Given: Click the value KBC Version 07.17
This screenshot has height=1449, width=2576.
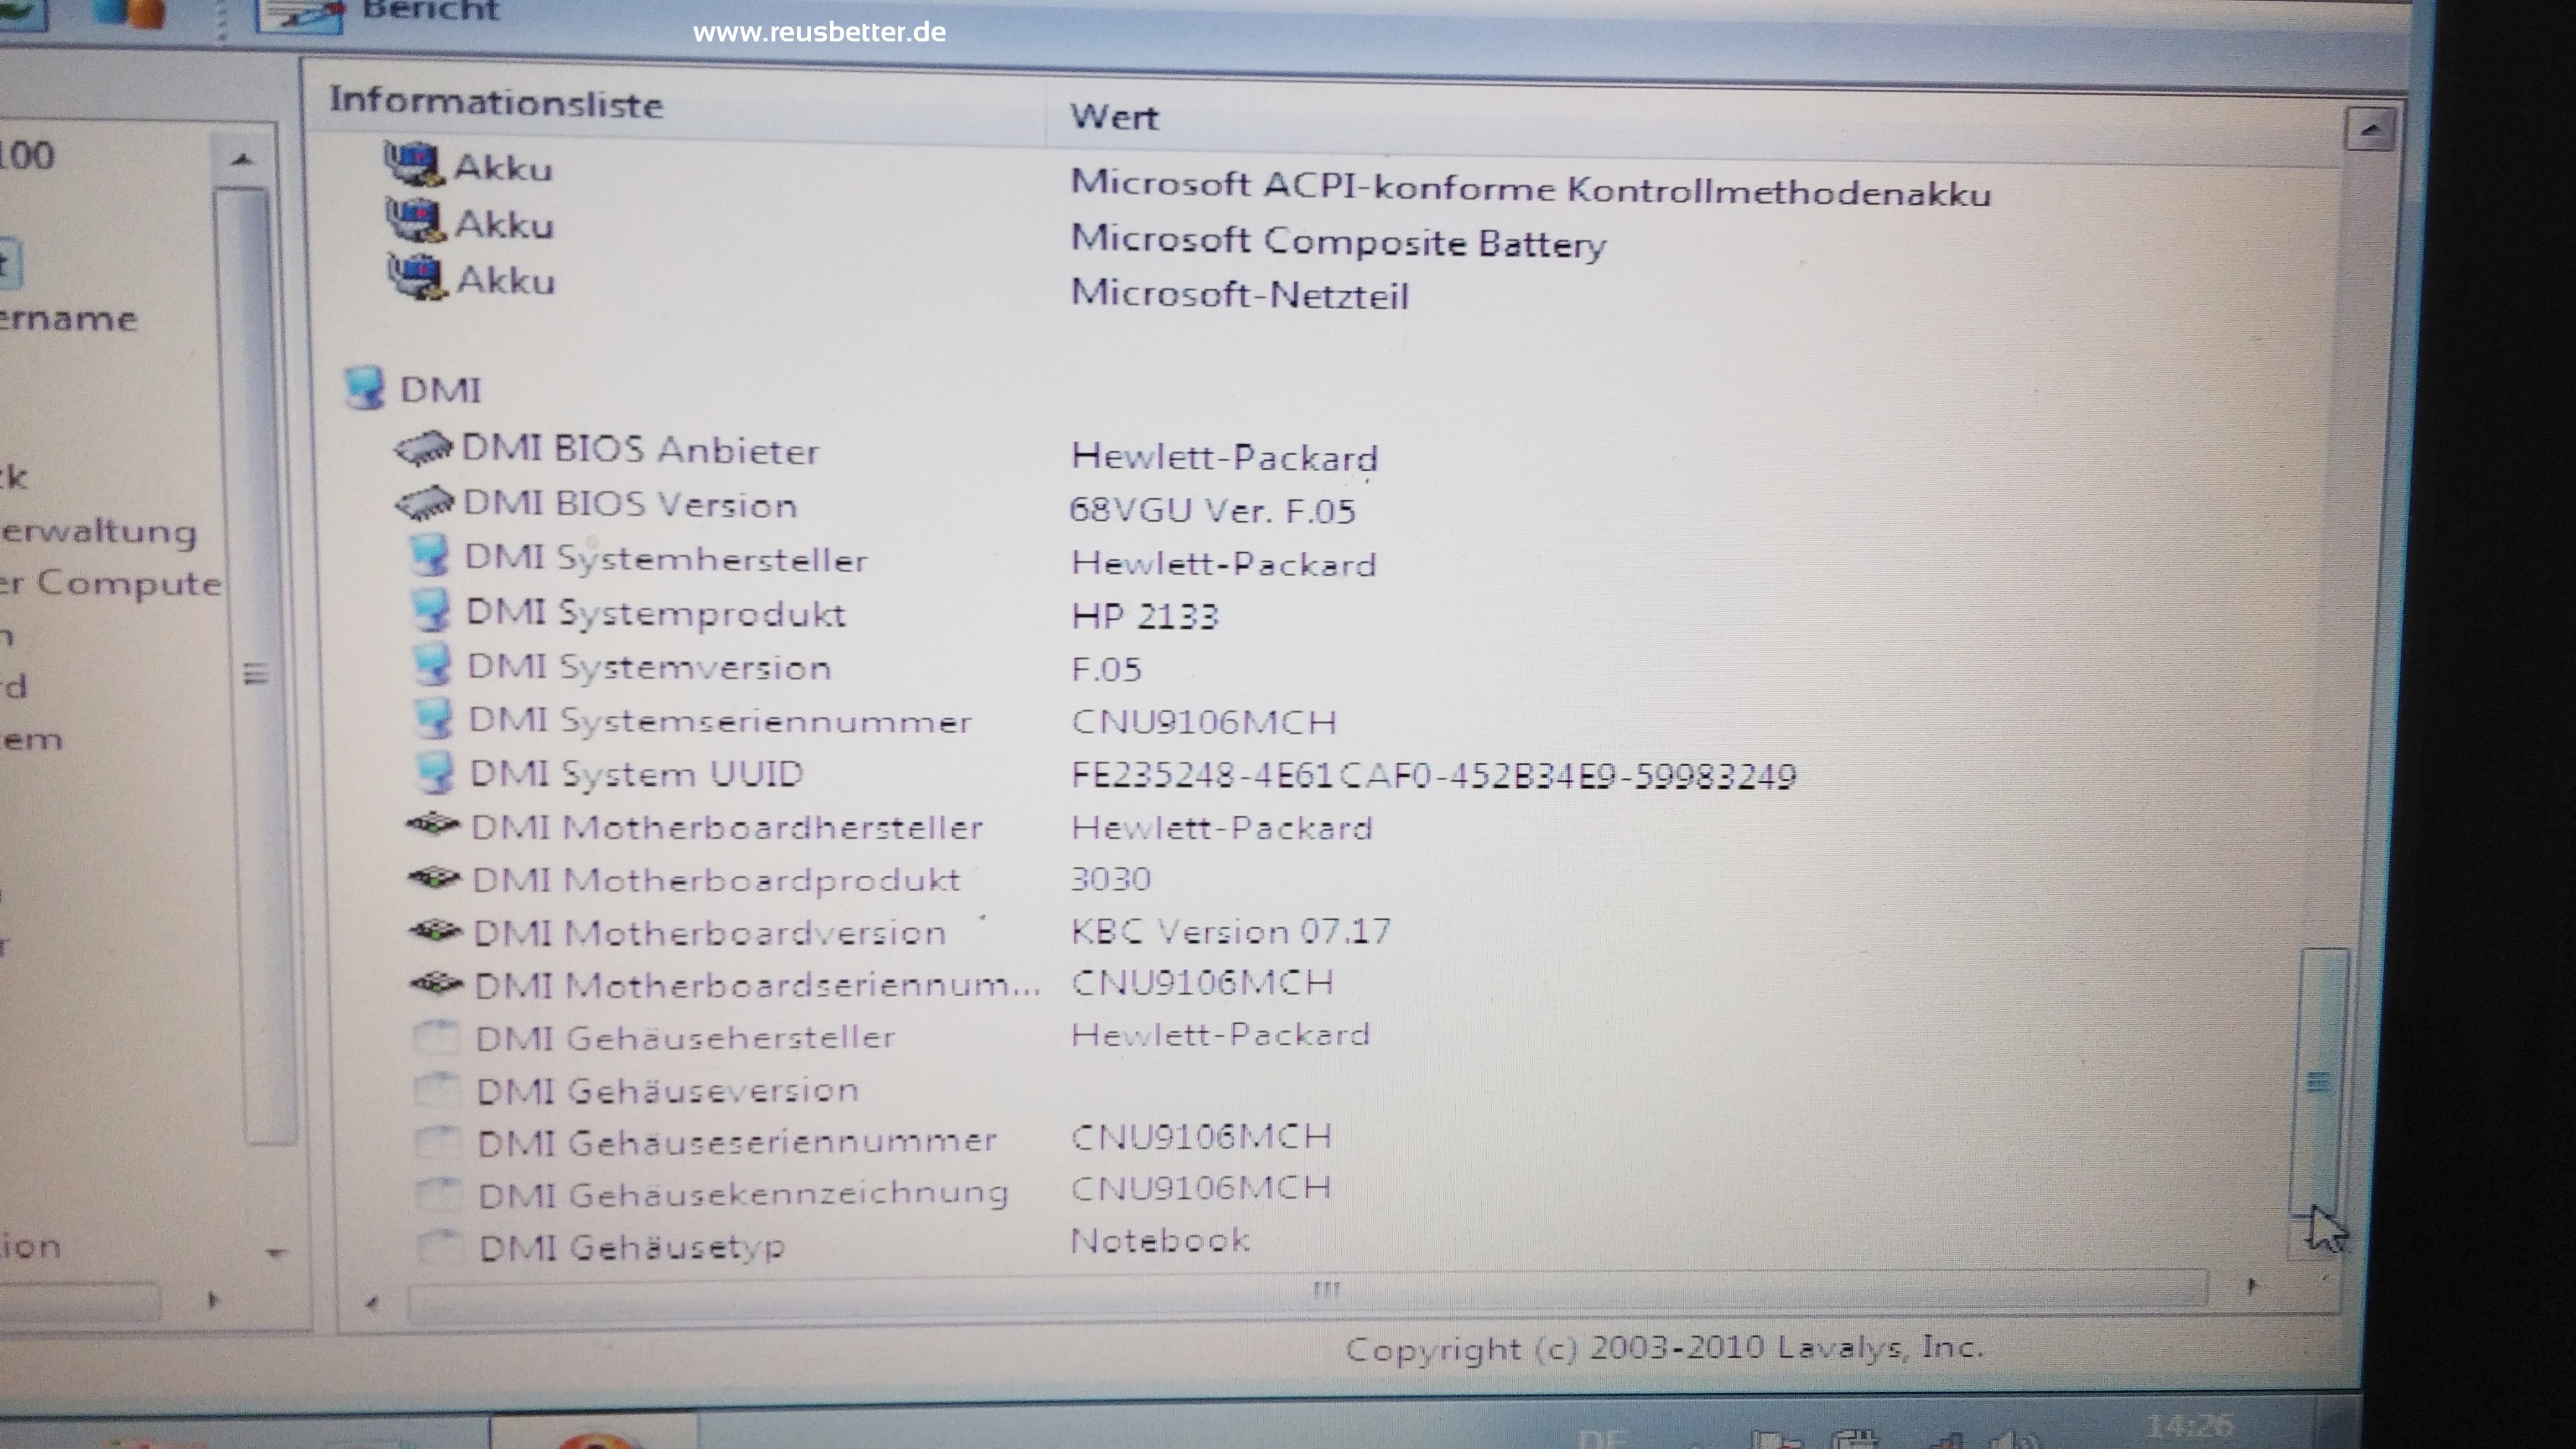Looking at the screenshot, I should 1230,932.
